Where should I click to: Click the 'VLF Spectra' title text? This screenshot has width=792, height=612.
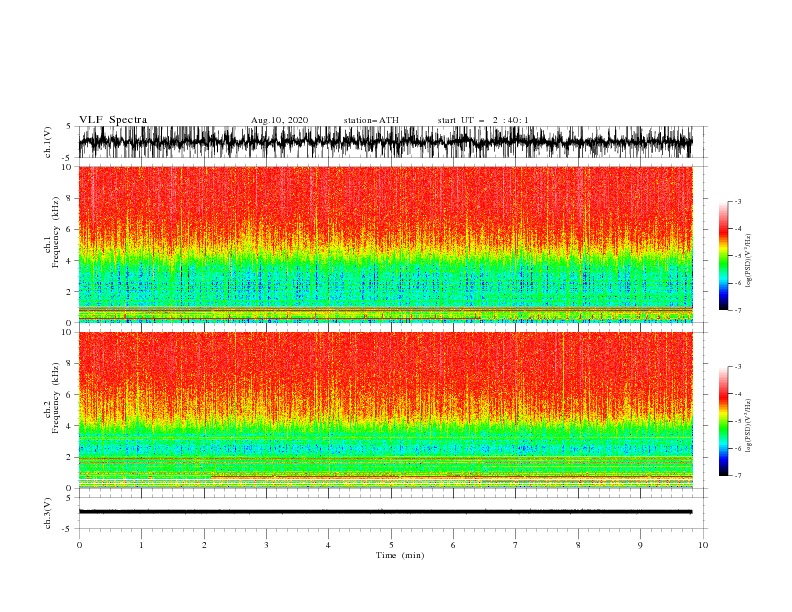tap(113, 120)
